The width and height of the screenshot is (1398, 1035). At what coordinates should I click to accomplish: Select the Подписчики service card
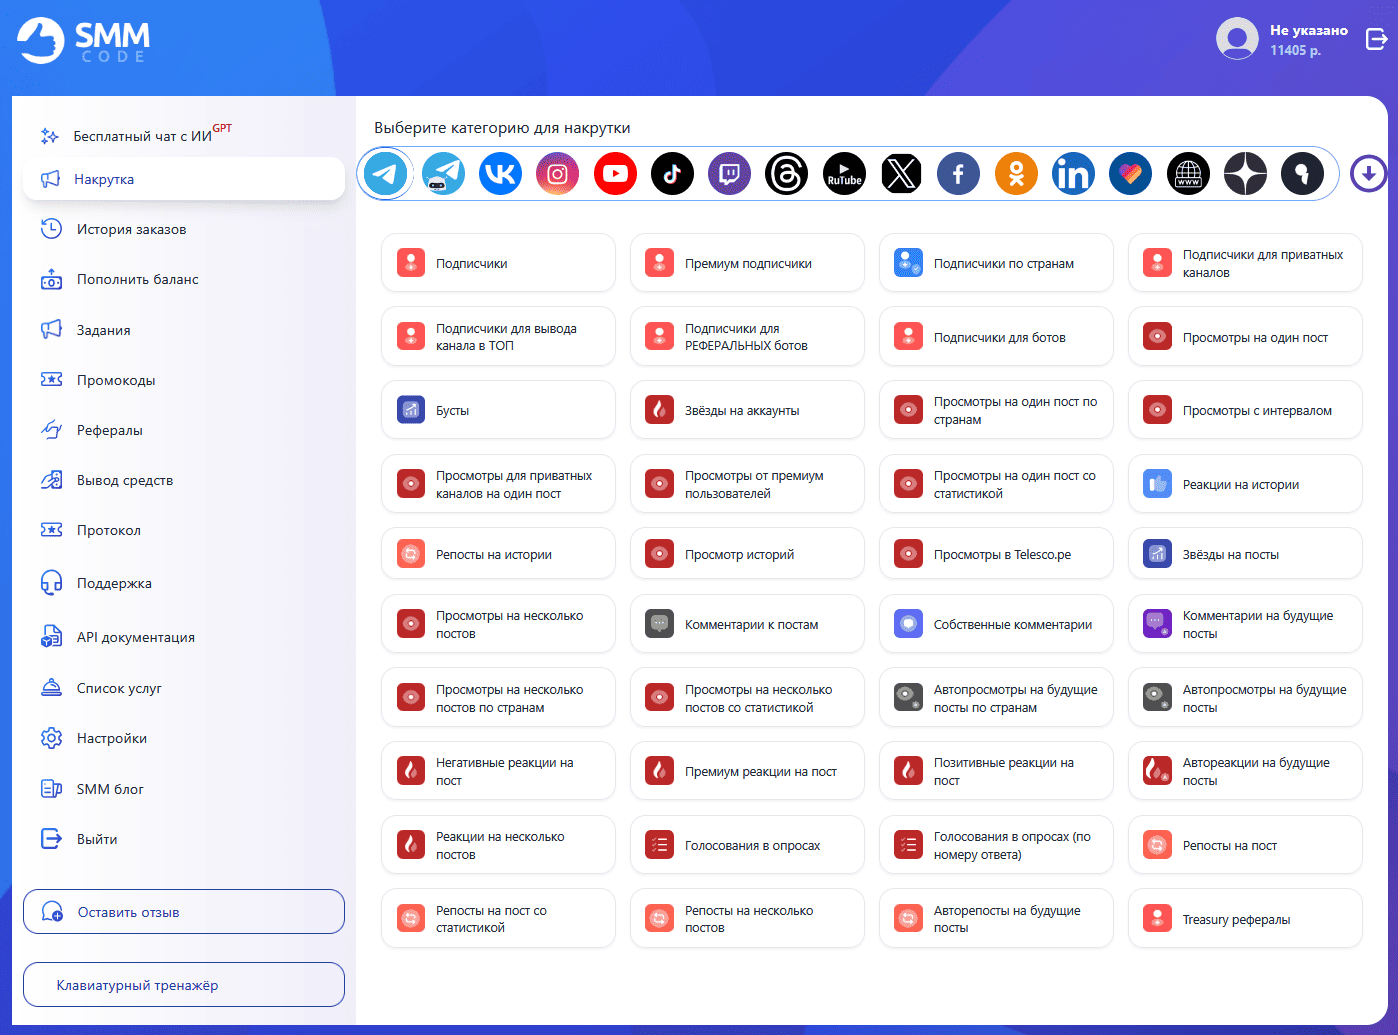[498, 263]
